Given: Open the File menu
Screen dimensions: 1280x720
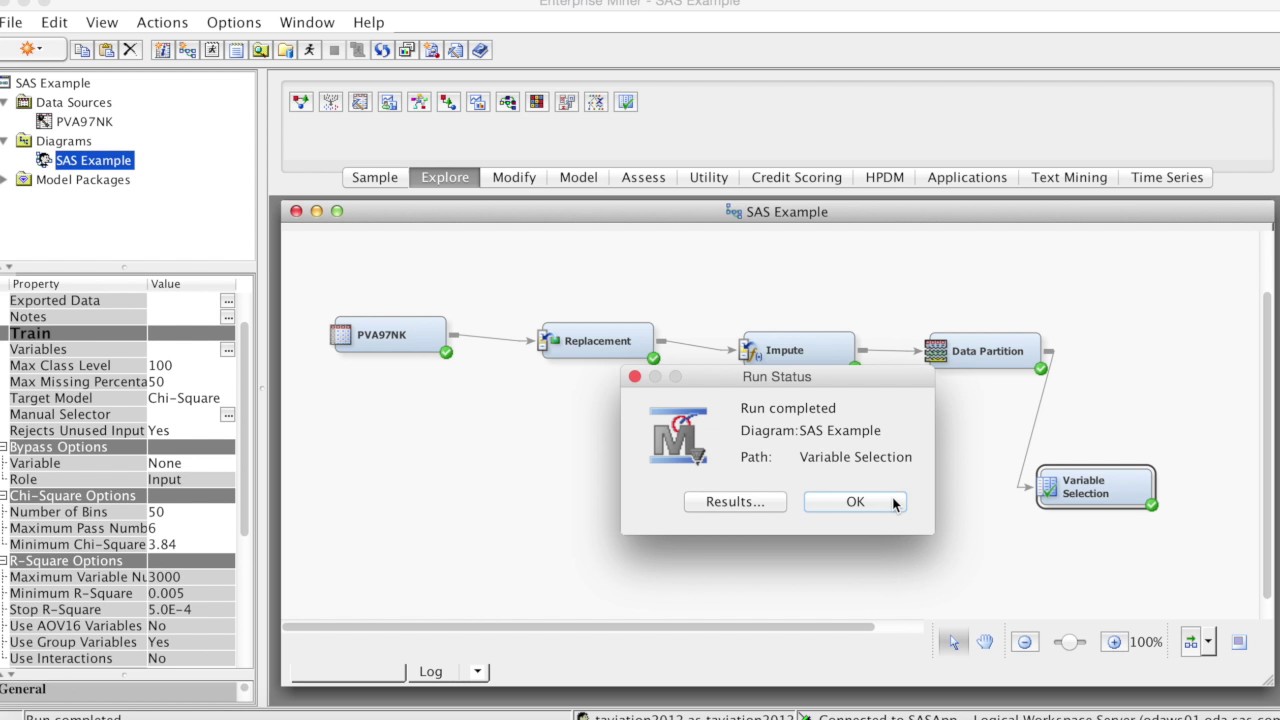Looking at the screenshot, I should tap(11, 22).
